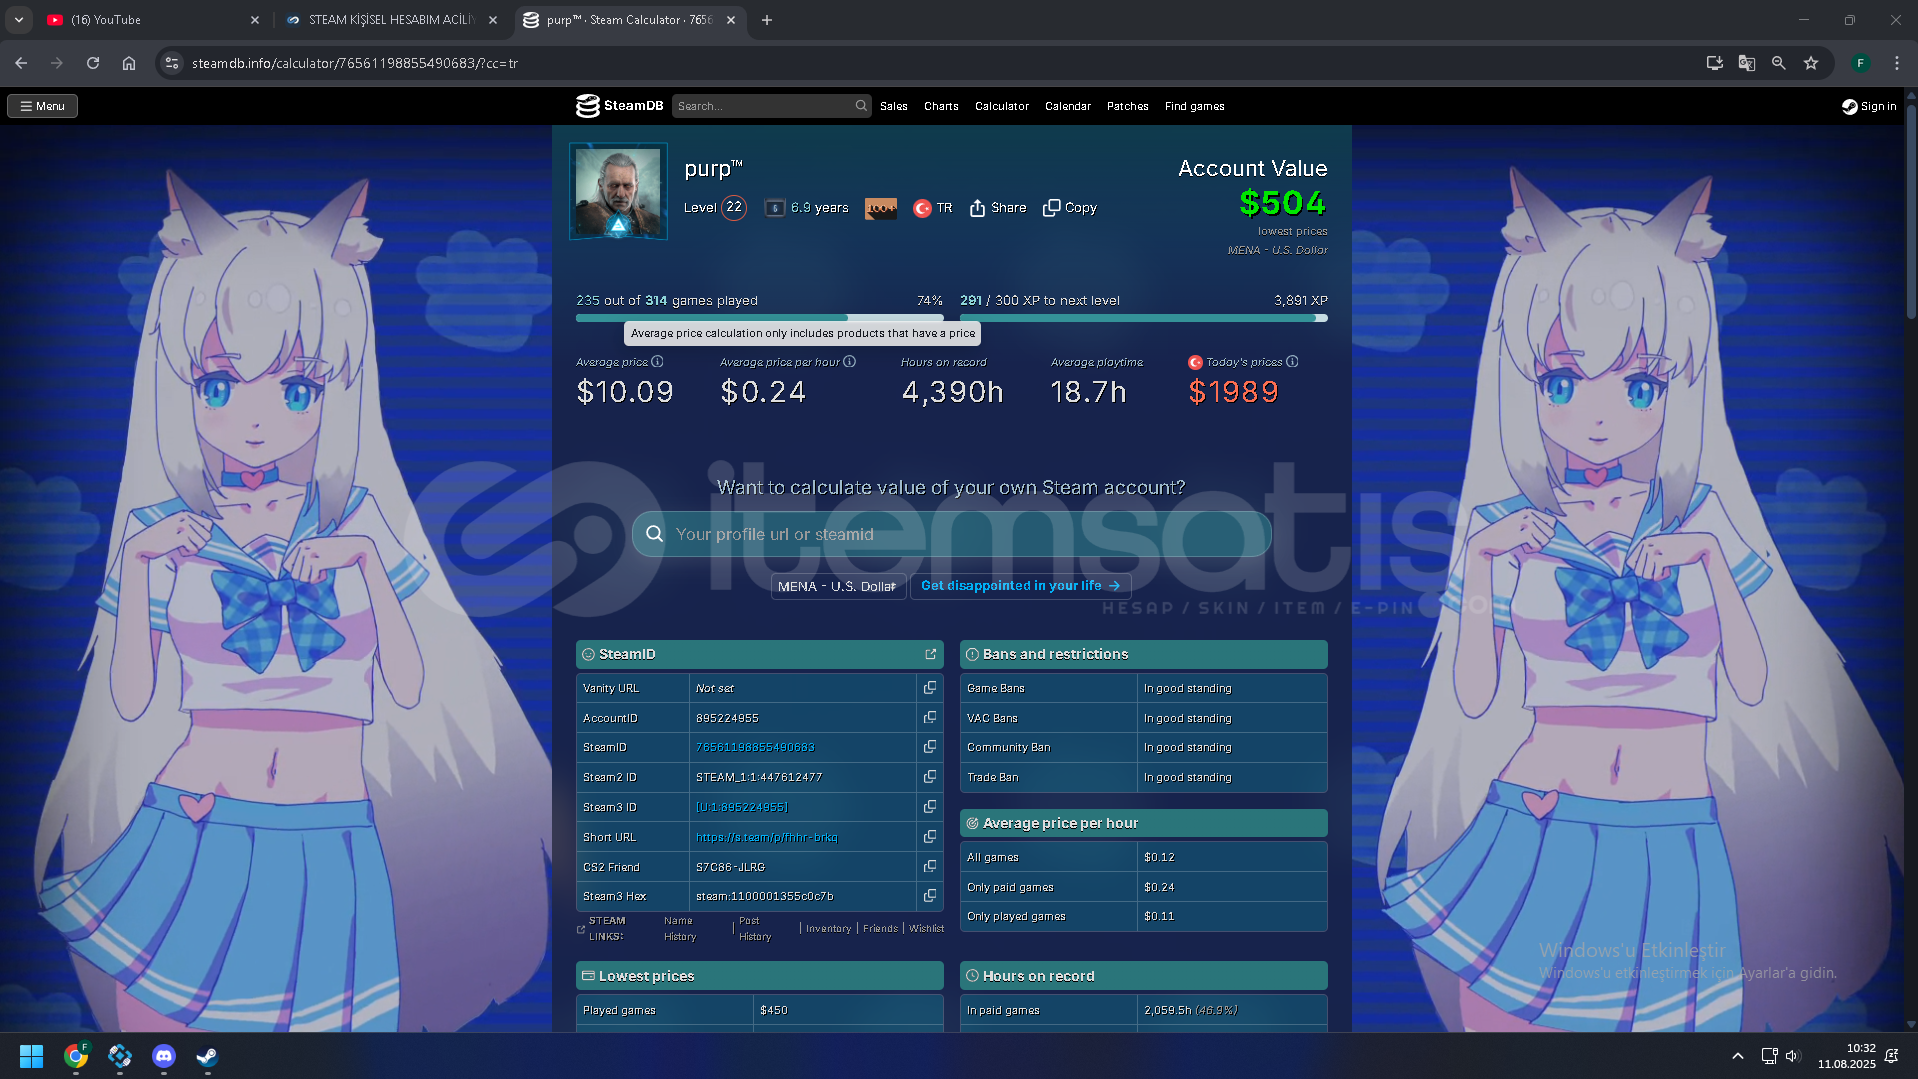Open the Find games menu item

1195,106
